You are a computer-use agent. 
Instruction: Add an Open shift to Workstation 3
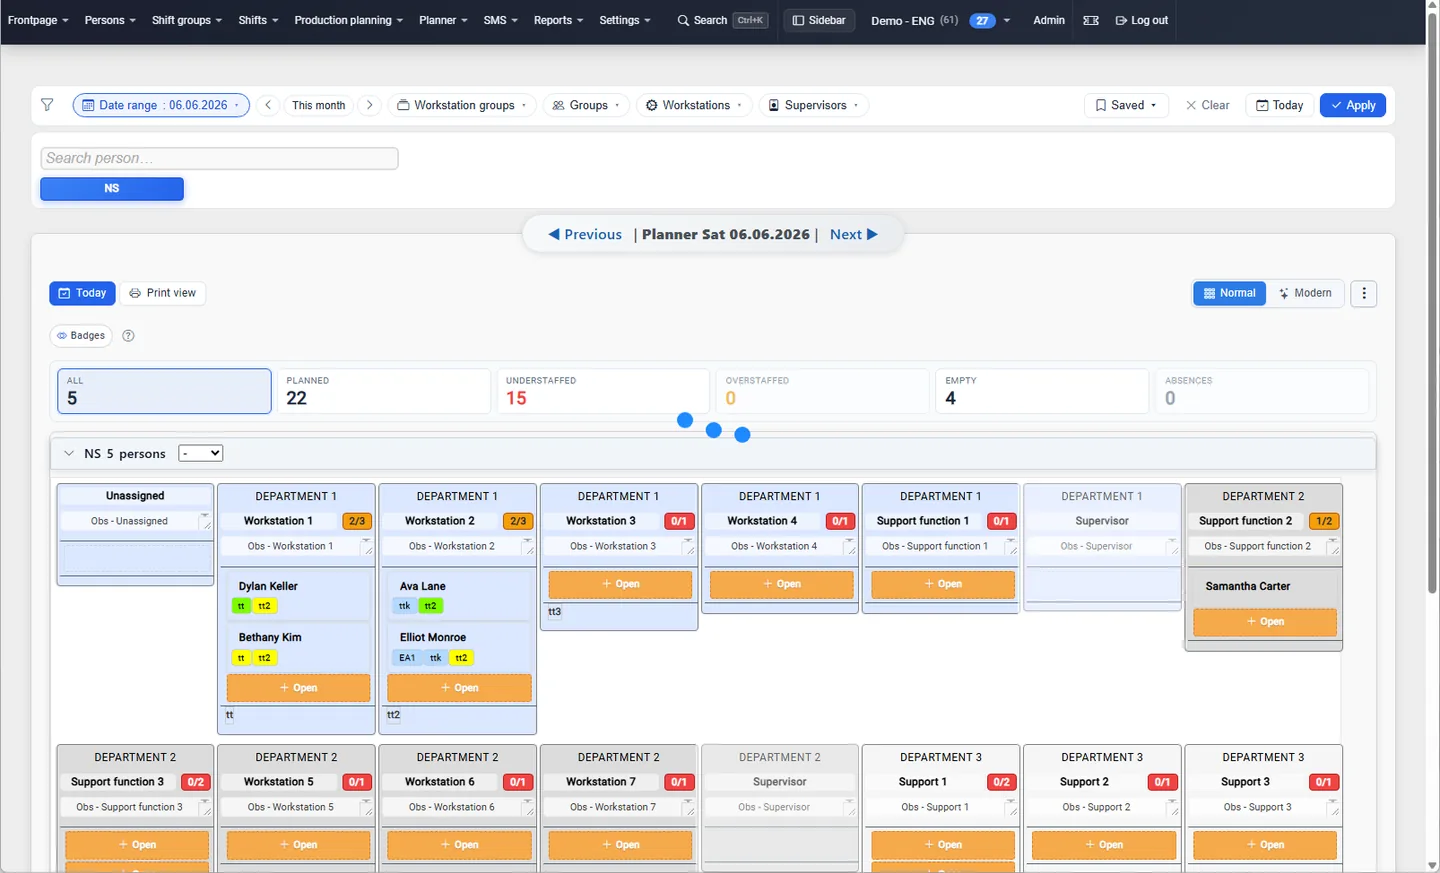(x=620, y=584)
